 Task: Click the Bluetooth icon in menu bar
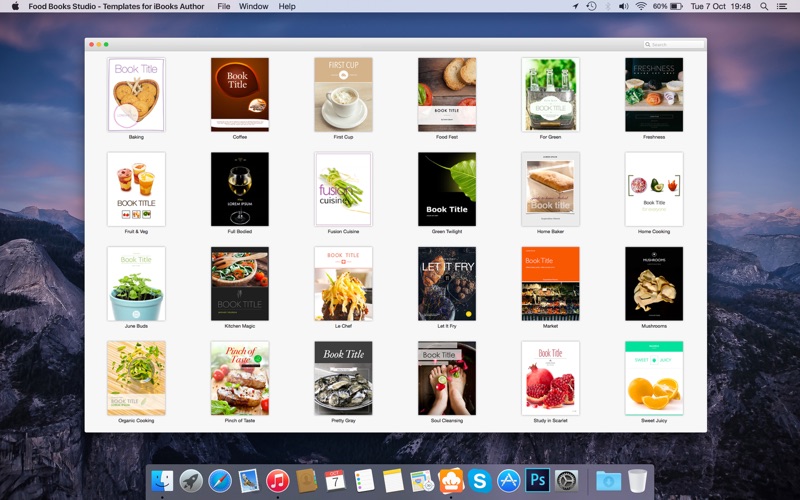(608, 6)
